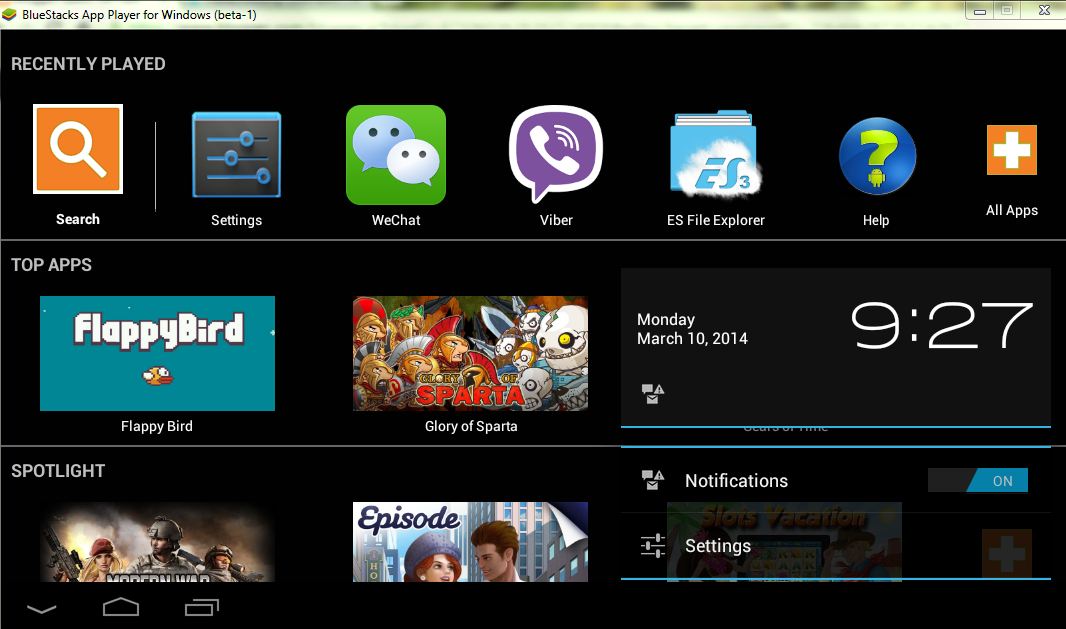Click the Search label text
The width and height of the screenshot is (1066, 629).
click(78, 219)
